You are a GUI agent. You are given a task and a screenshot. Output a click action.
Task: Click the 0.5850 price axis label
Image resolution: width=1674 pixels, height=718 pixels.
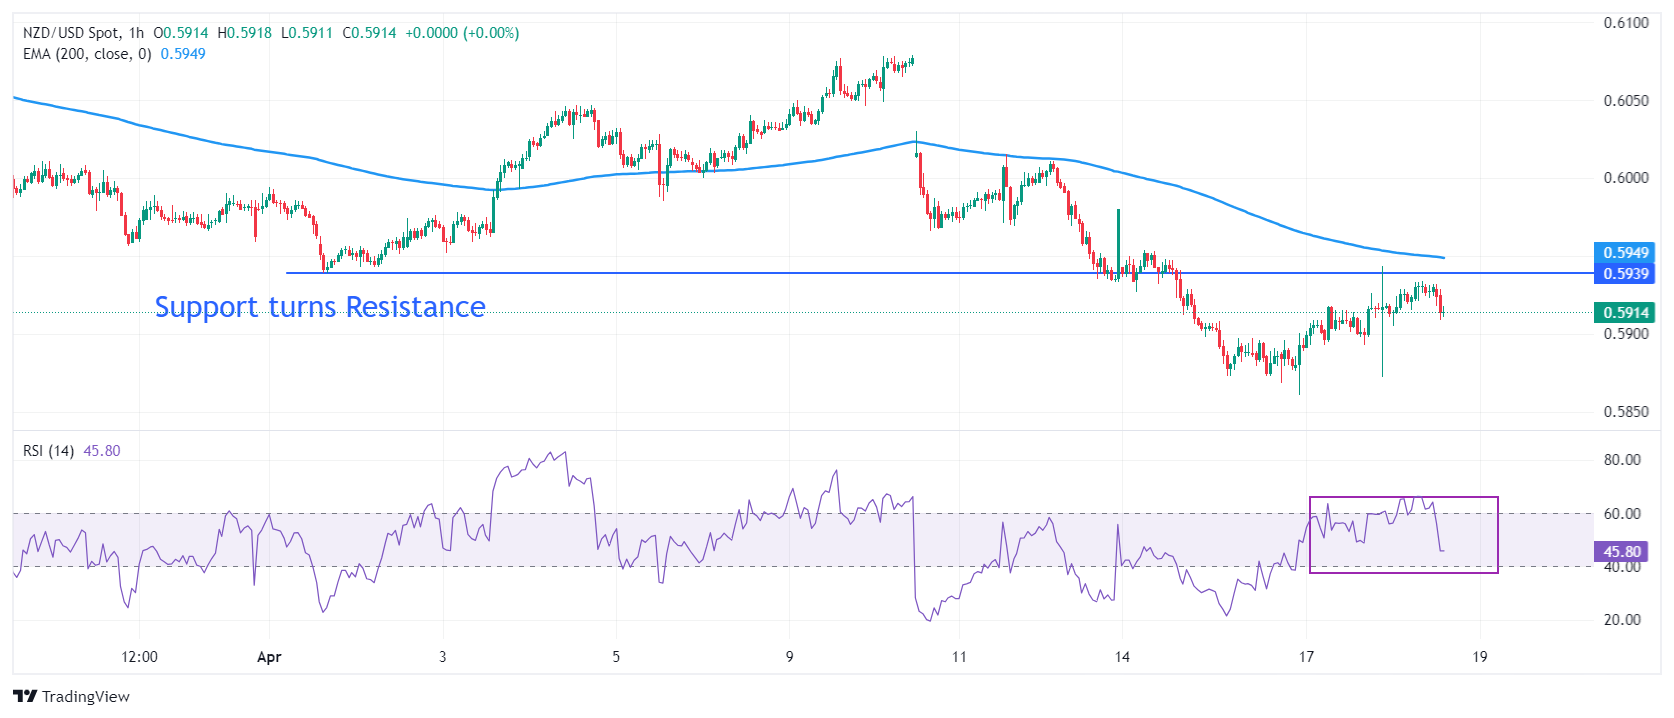1625,412
